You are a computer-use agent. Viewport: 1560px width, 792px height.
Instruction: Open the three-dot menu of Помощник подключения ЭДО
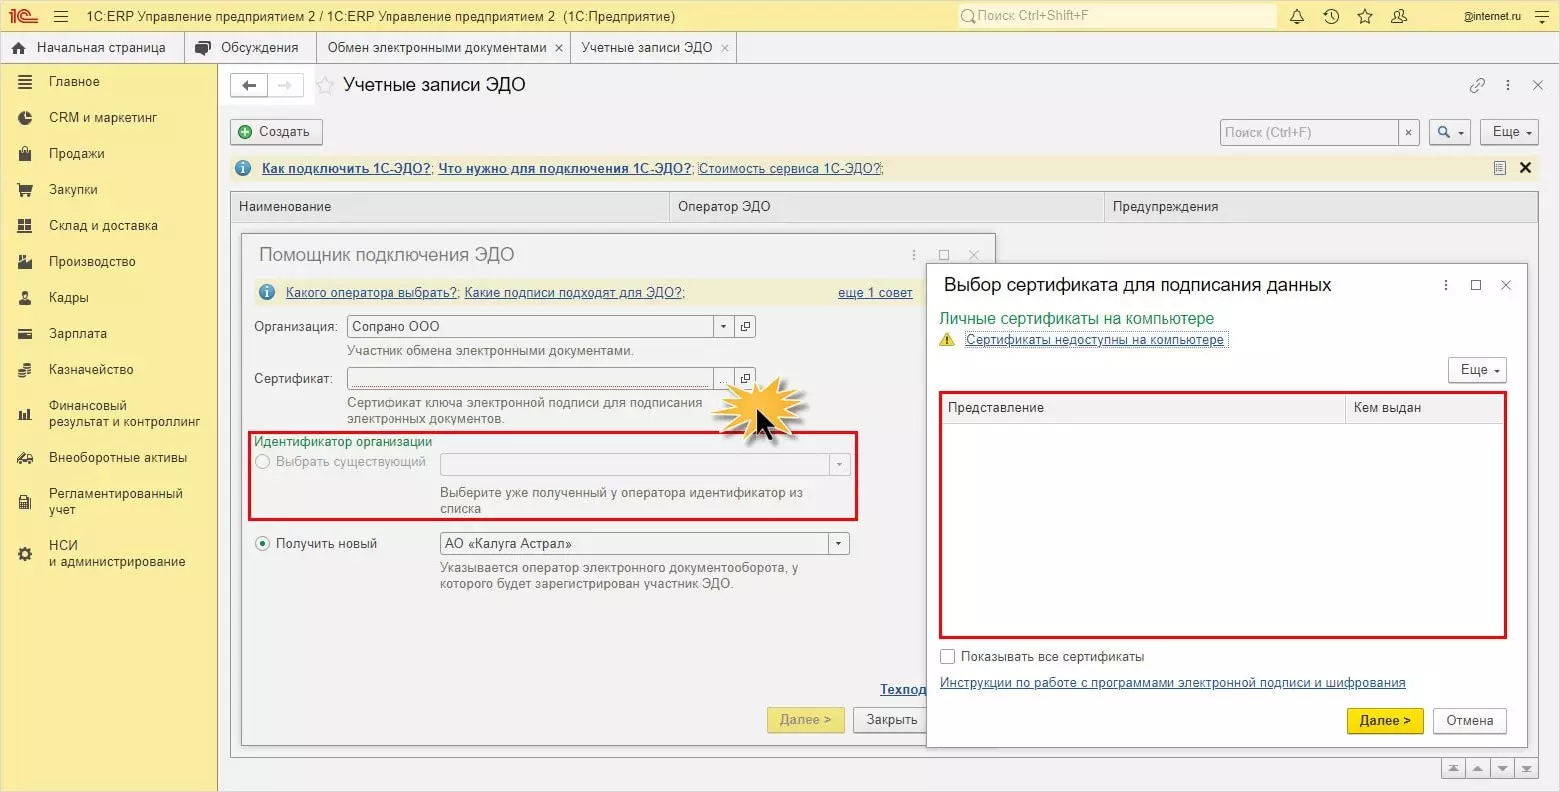coord(914,255)
